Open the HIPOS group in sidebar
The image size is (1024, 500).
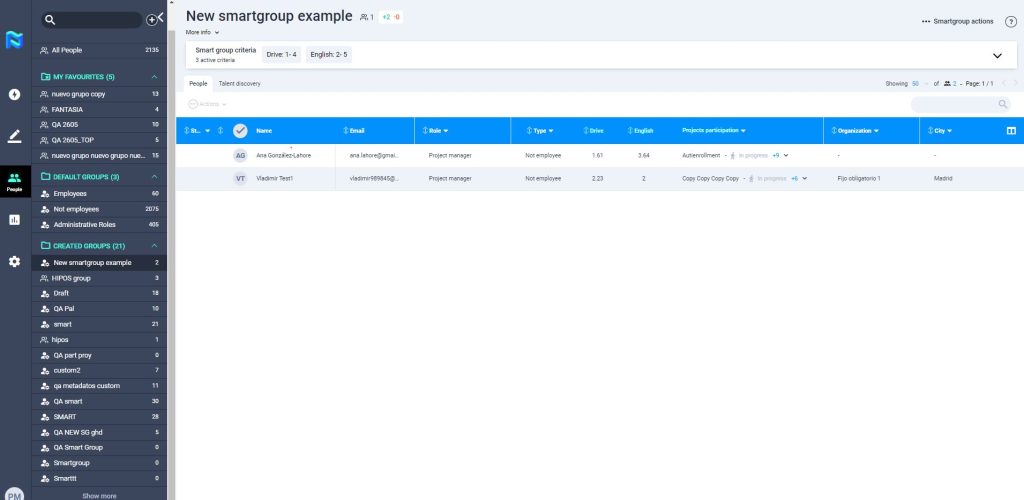(72, 278)
